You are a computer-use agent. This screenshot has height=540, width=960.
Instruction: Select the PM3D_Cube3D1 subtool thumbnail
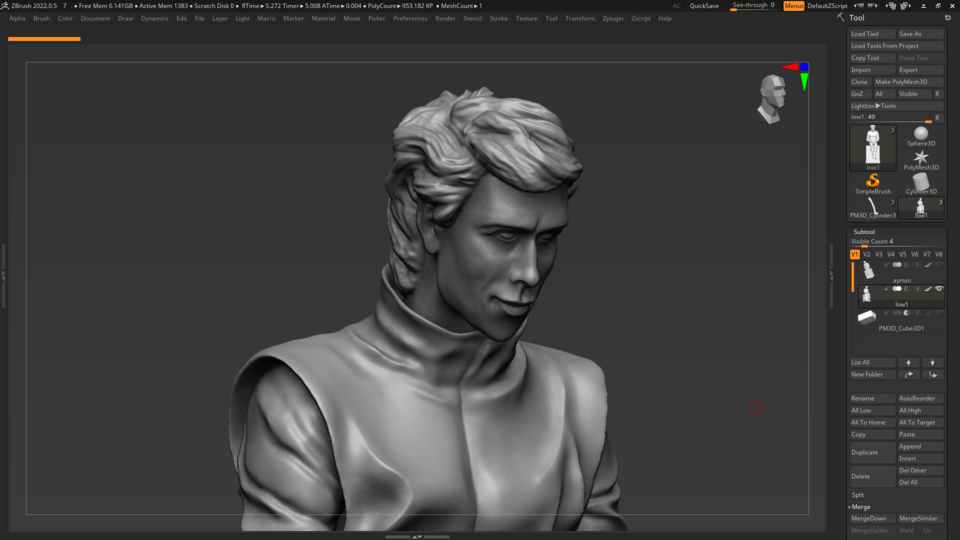pos(867,316)
